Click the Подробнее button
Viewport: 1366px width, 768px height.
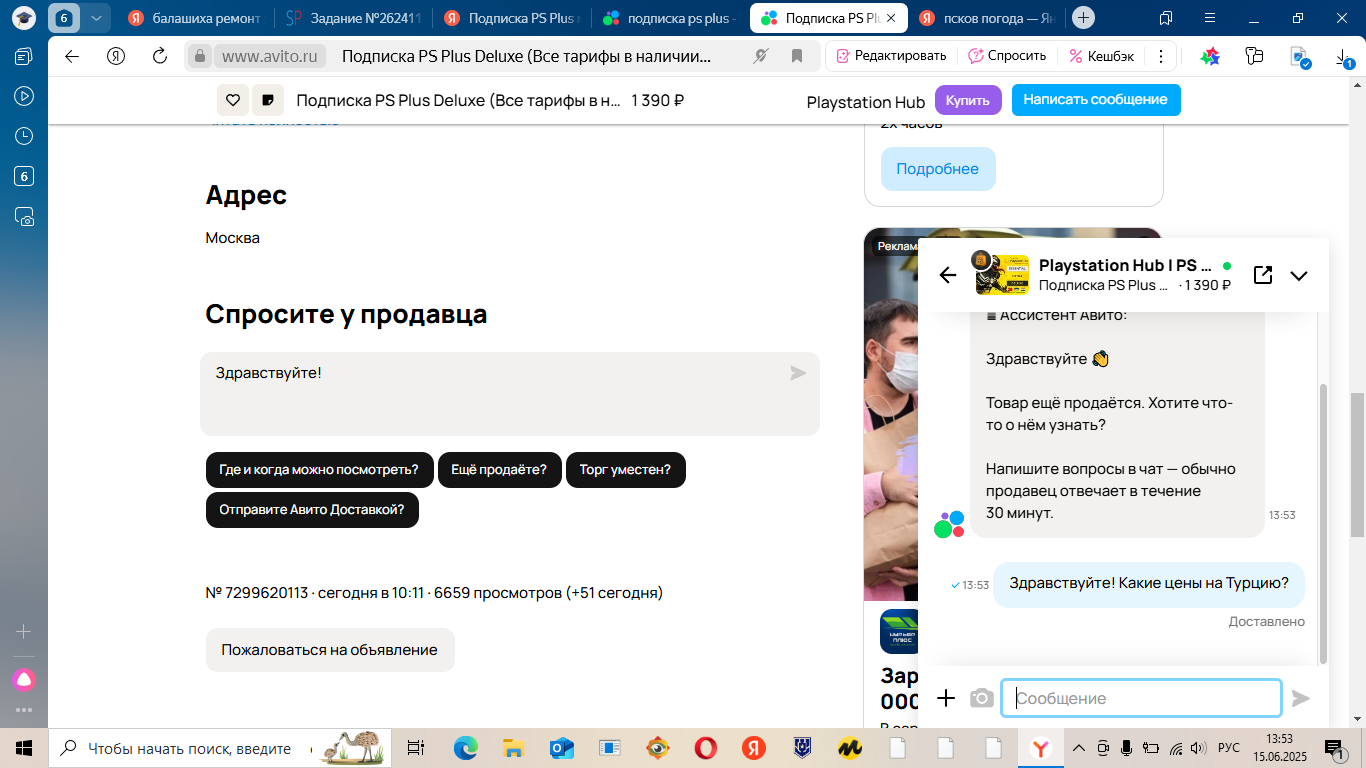coord(938,169)
